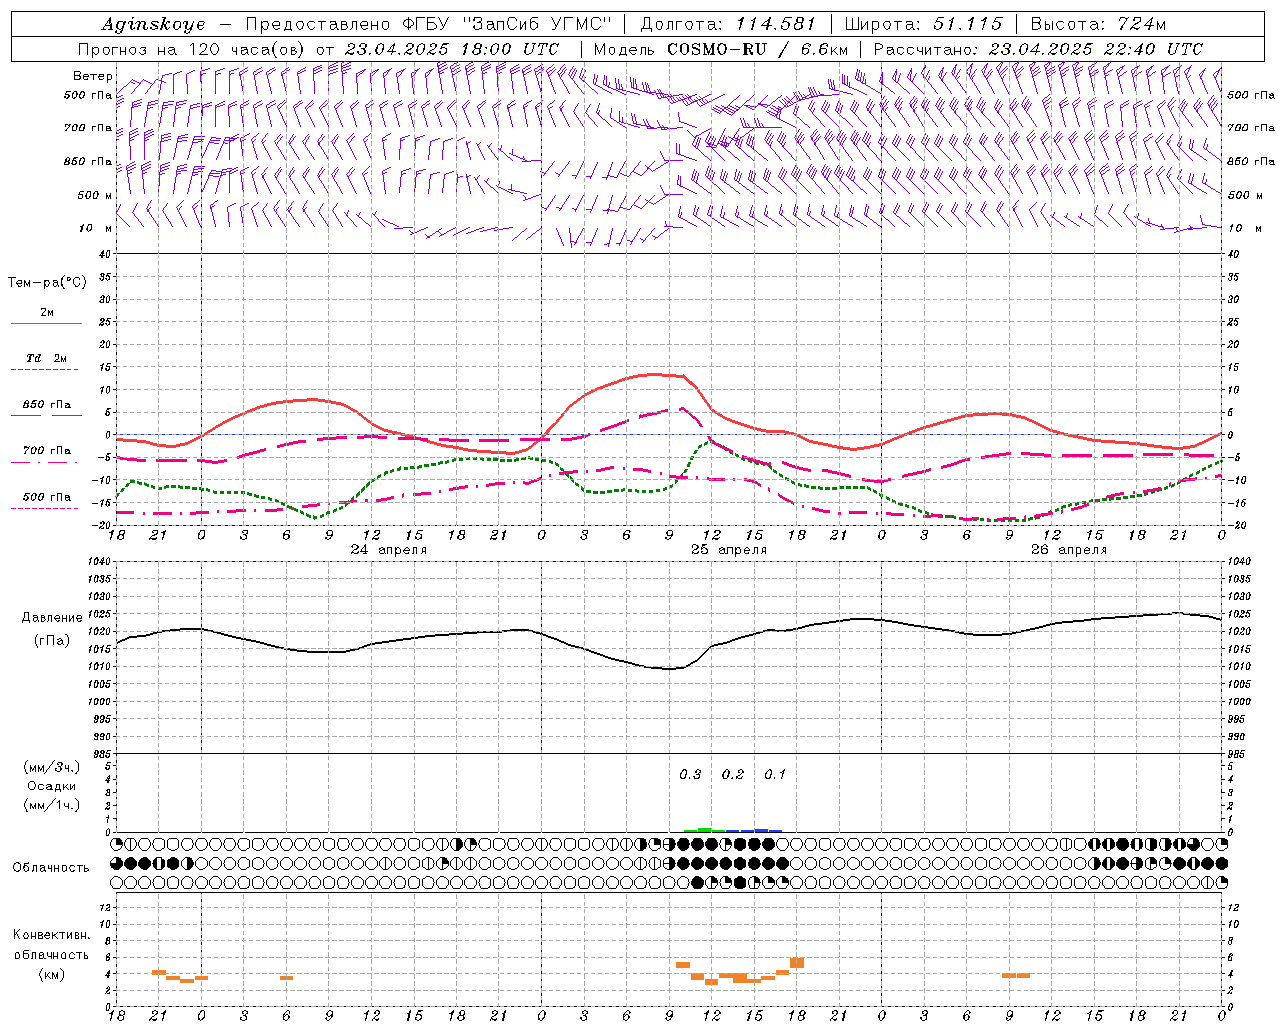The image size is (1280, 1024).
Task: Click the (мм/3ч.) precipitation unit label
Action: [x=52, y=767]
